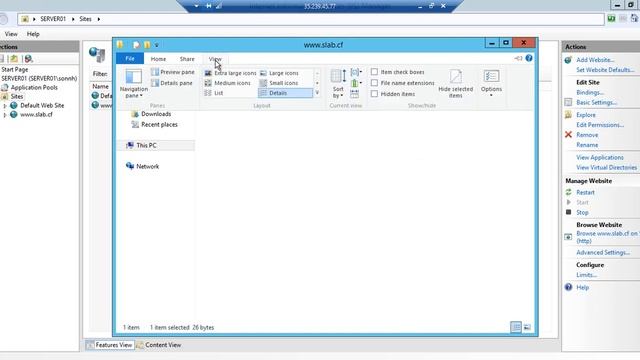Open the File tab in Explorer
Image resolution: width=640 pixels, height=360 pixels.
(130, 59)
